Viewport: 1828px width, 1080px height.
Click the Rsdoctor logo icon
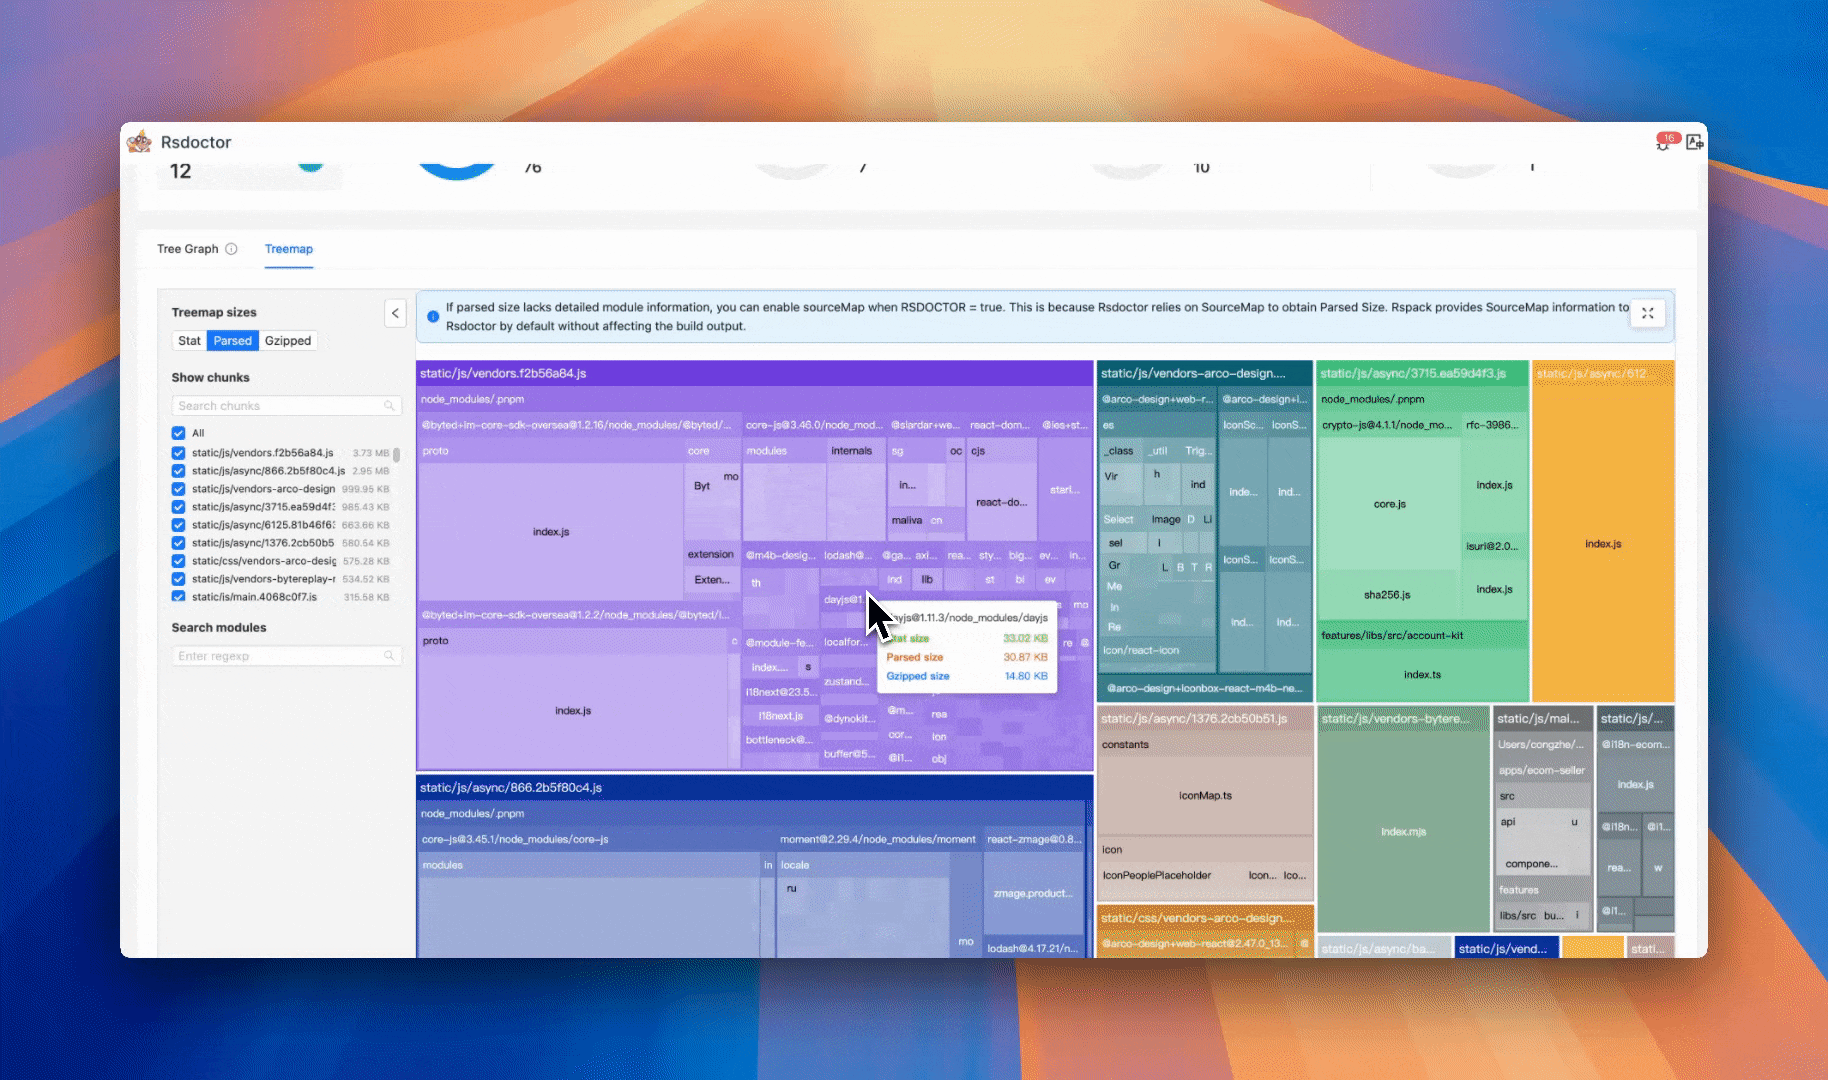pos(139,141)
